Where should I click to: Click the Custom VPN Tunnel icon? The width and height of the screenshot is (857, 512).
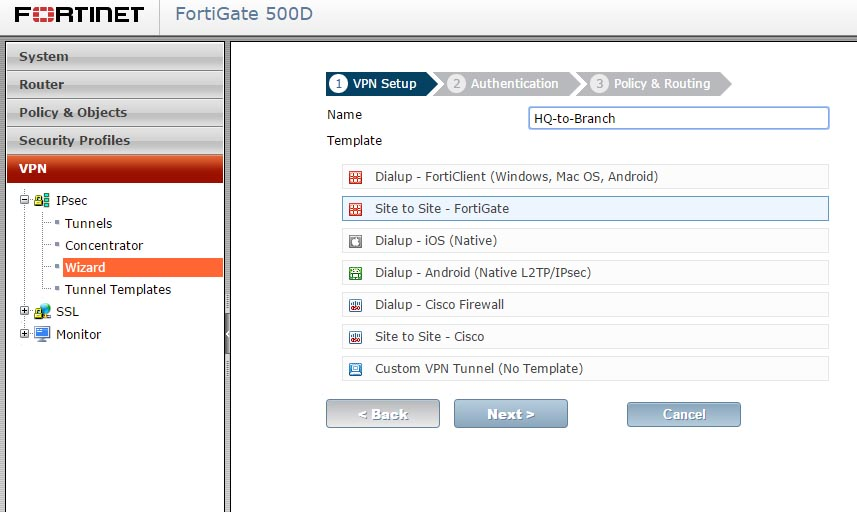[x=356, y=369]
